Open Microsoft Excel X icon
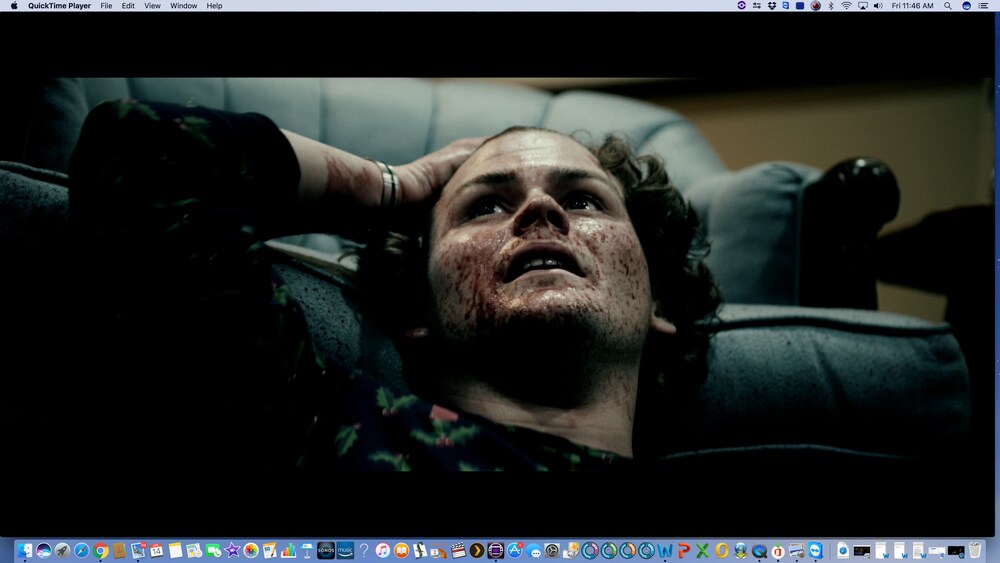 702,550
